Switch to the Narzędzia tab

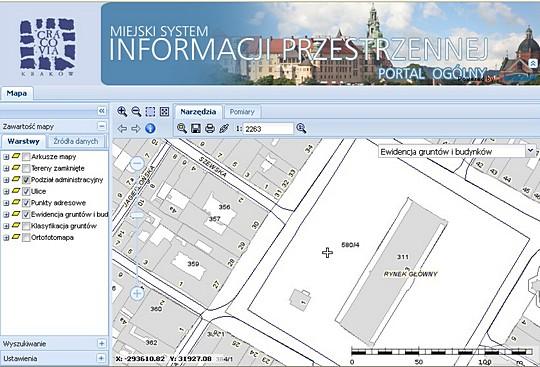click(198, 112)
